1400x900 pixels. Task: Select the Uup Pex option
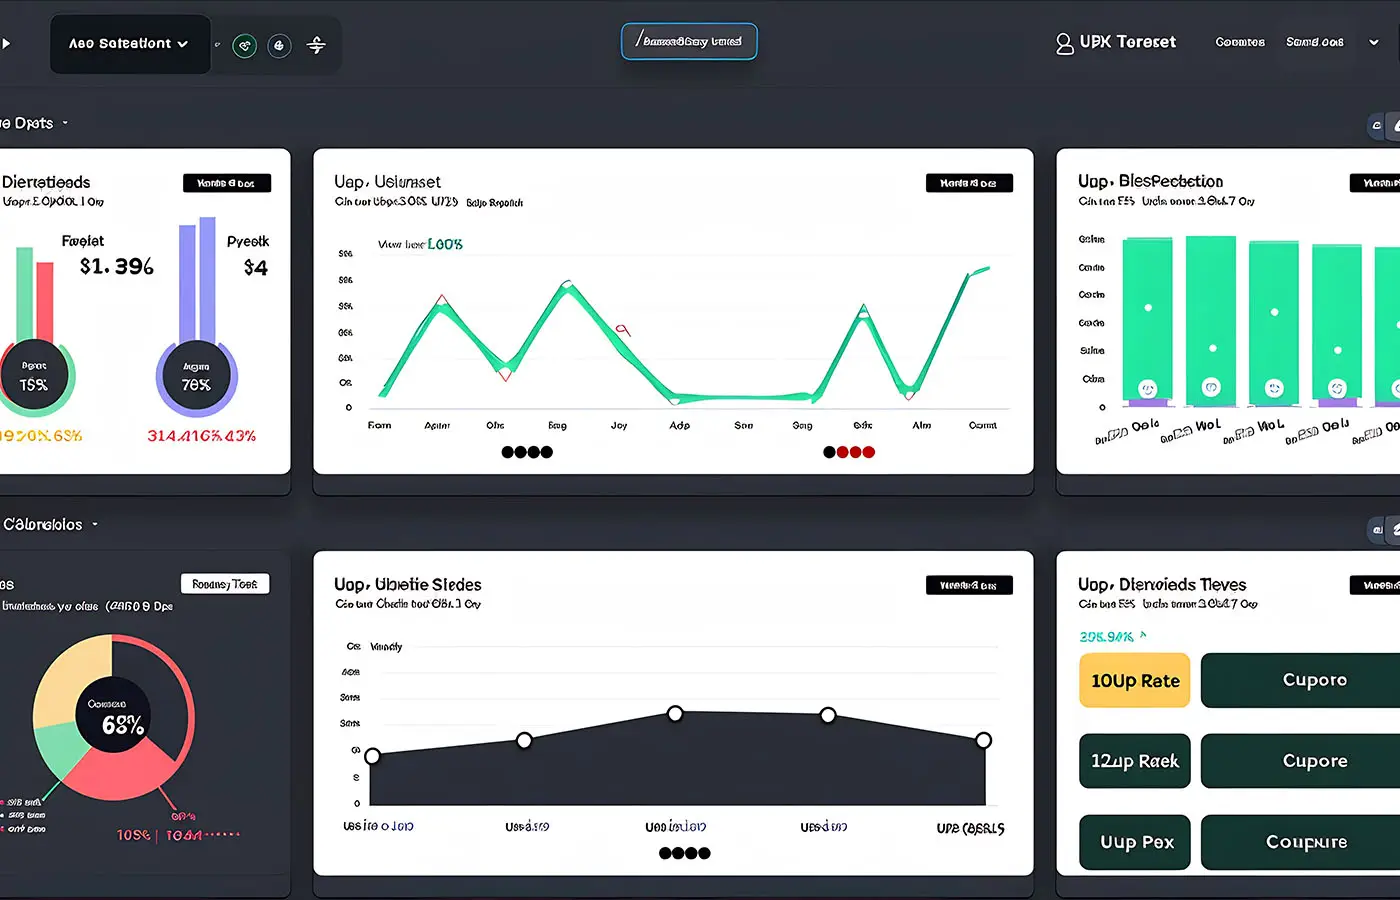1134,842
